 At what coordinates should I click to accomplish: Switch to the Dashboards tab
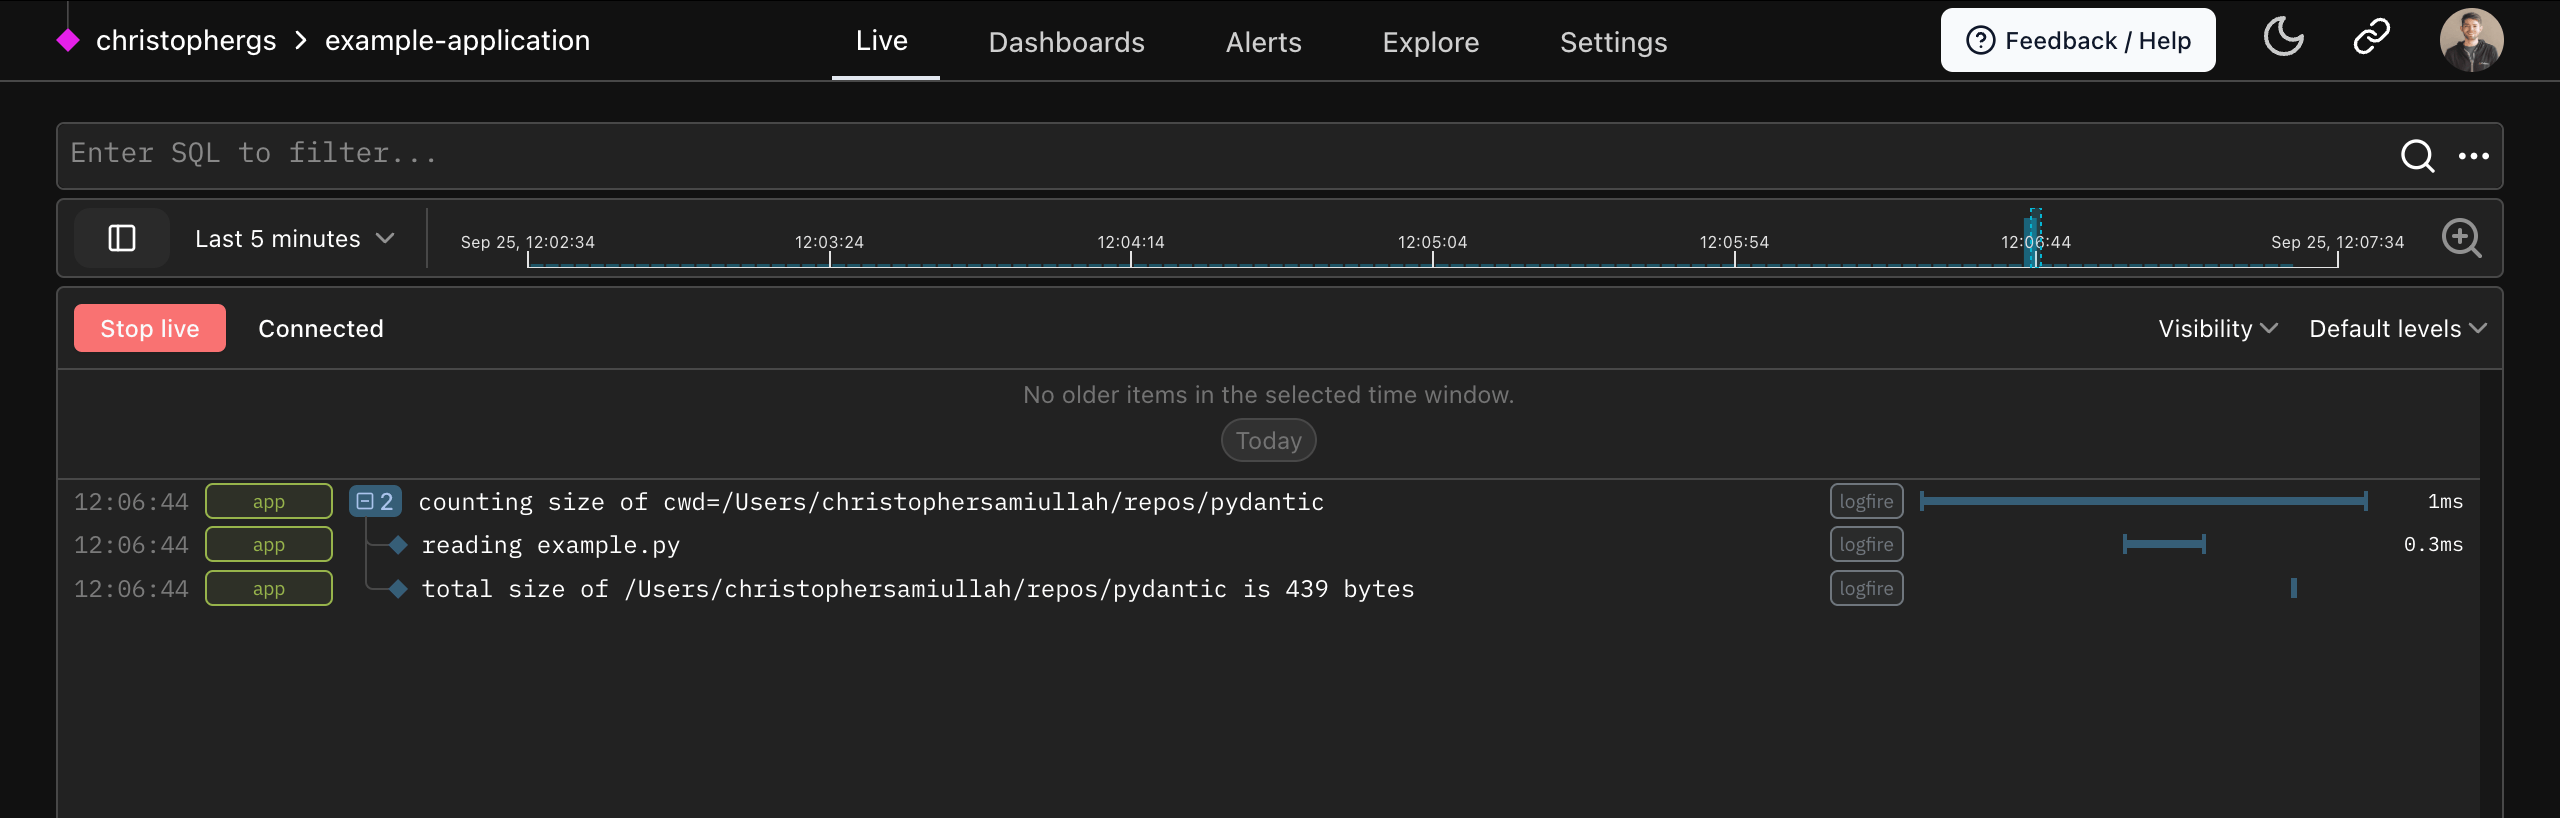tap(1066, 42)
